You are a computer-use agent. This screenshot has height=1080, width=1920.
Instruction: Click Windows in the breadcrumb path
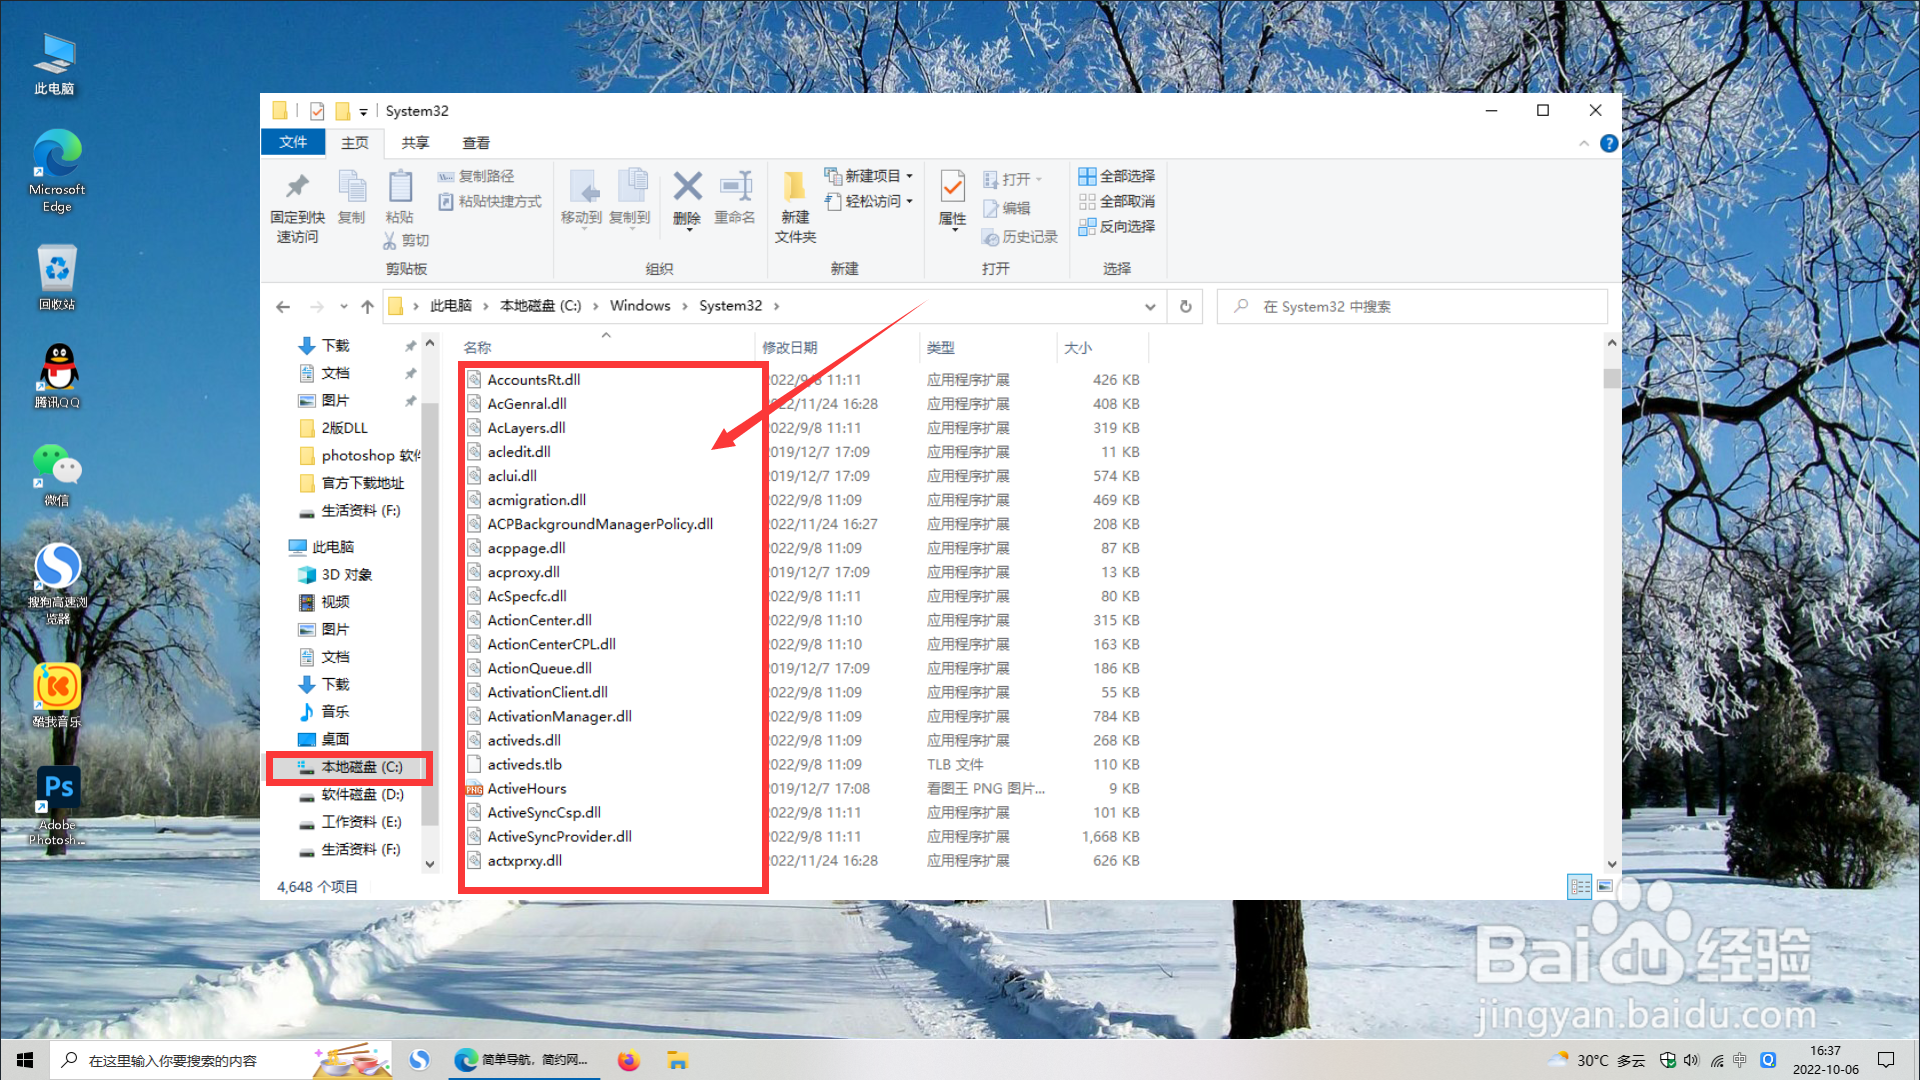pyautogui.click(x=640, y=306)
